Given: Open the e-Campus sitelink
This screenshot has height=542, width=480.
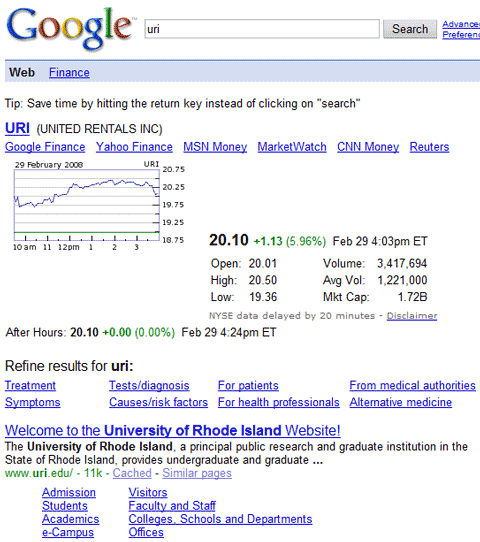Looking at the screenshot, I should pos(68,533).
